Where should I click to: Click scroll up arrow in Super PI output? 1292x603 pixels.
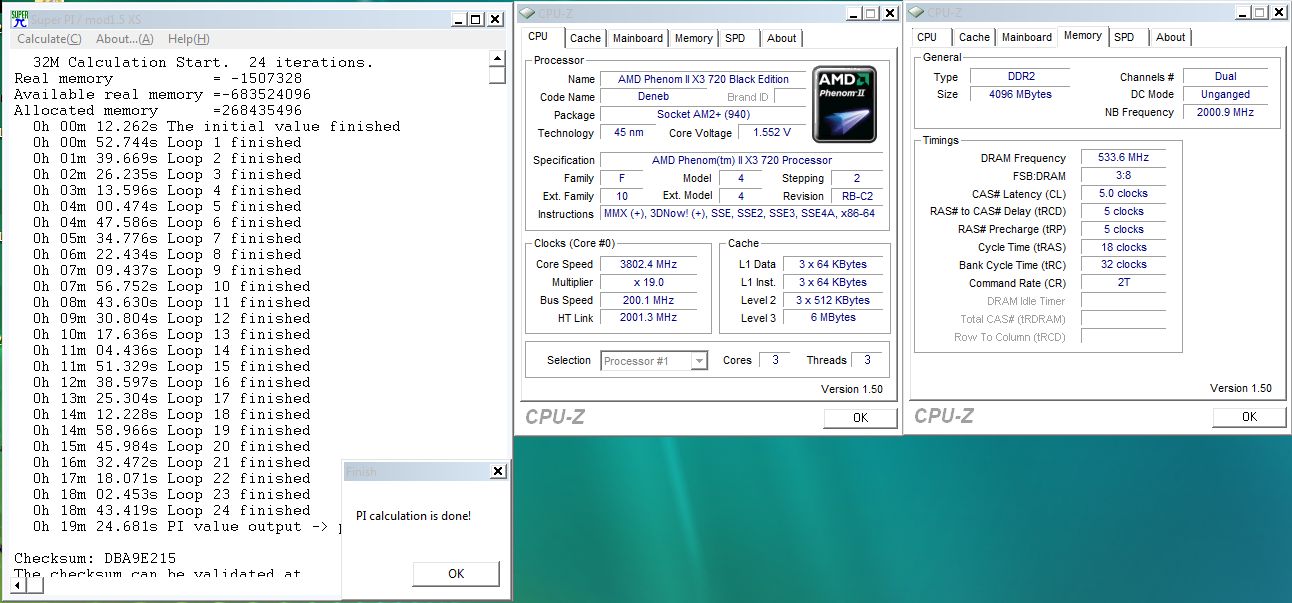(497, 60)
